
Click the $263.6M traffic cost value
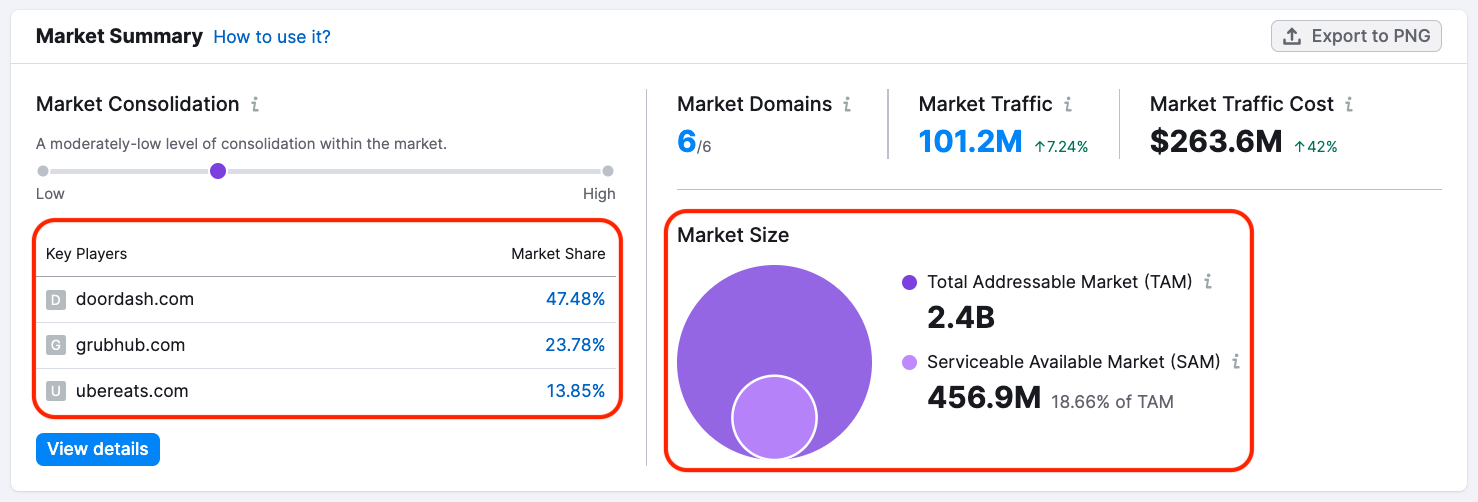pyautogui.click(x=1216, y=142)
